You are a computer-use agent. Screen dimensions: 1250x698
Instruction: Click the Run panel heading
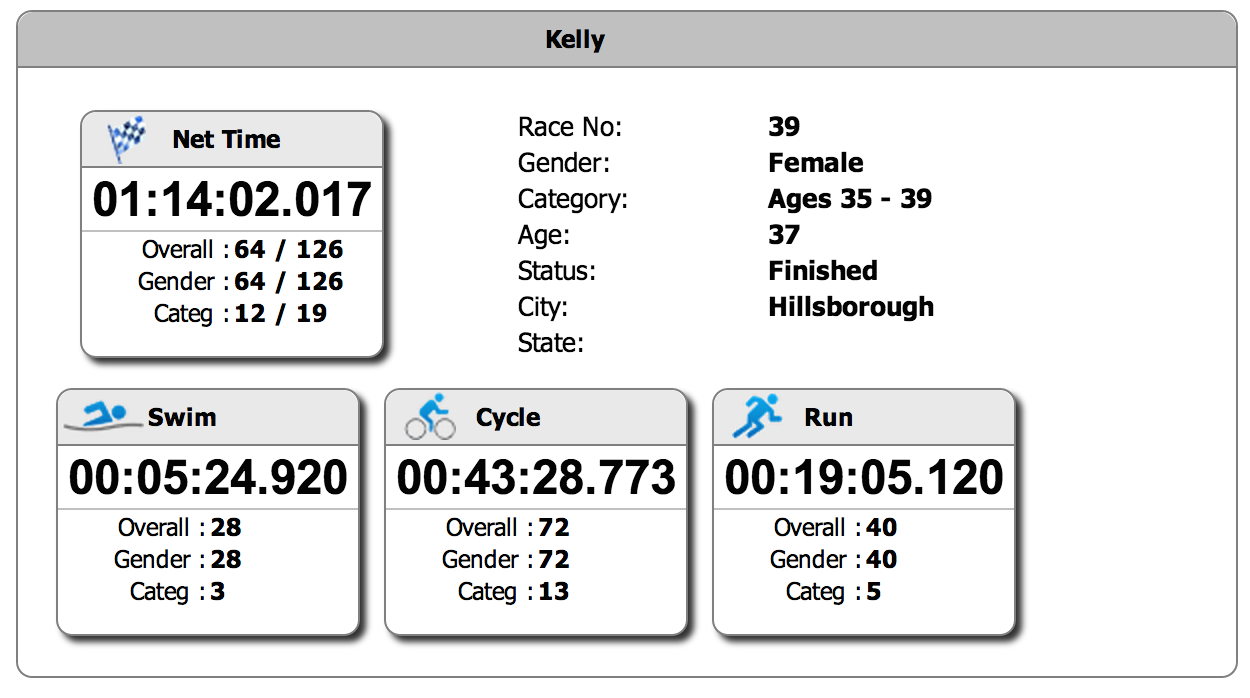(x=828, y=417)
